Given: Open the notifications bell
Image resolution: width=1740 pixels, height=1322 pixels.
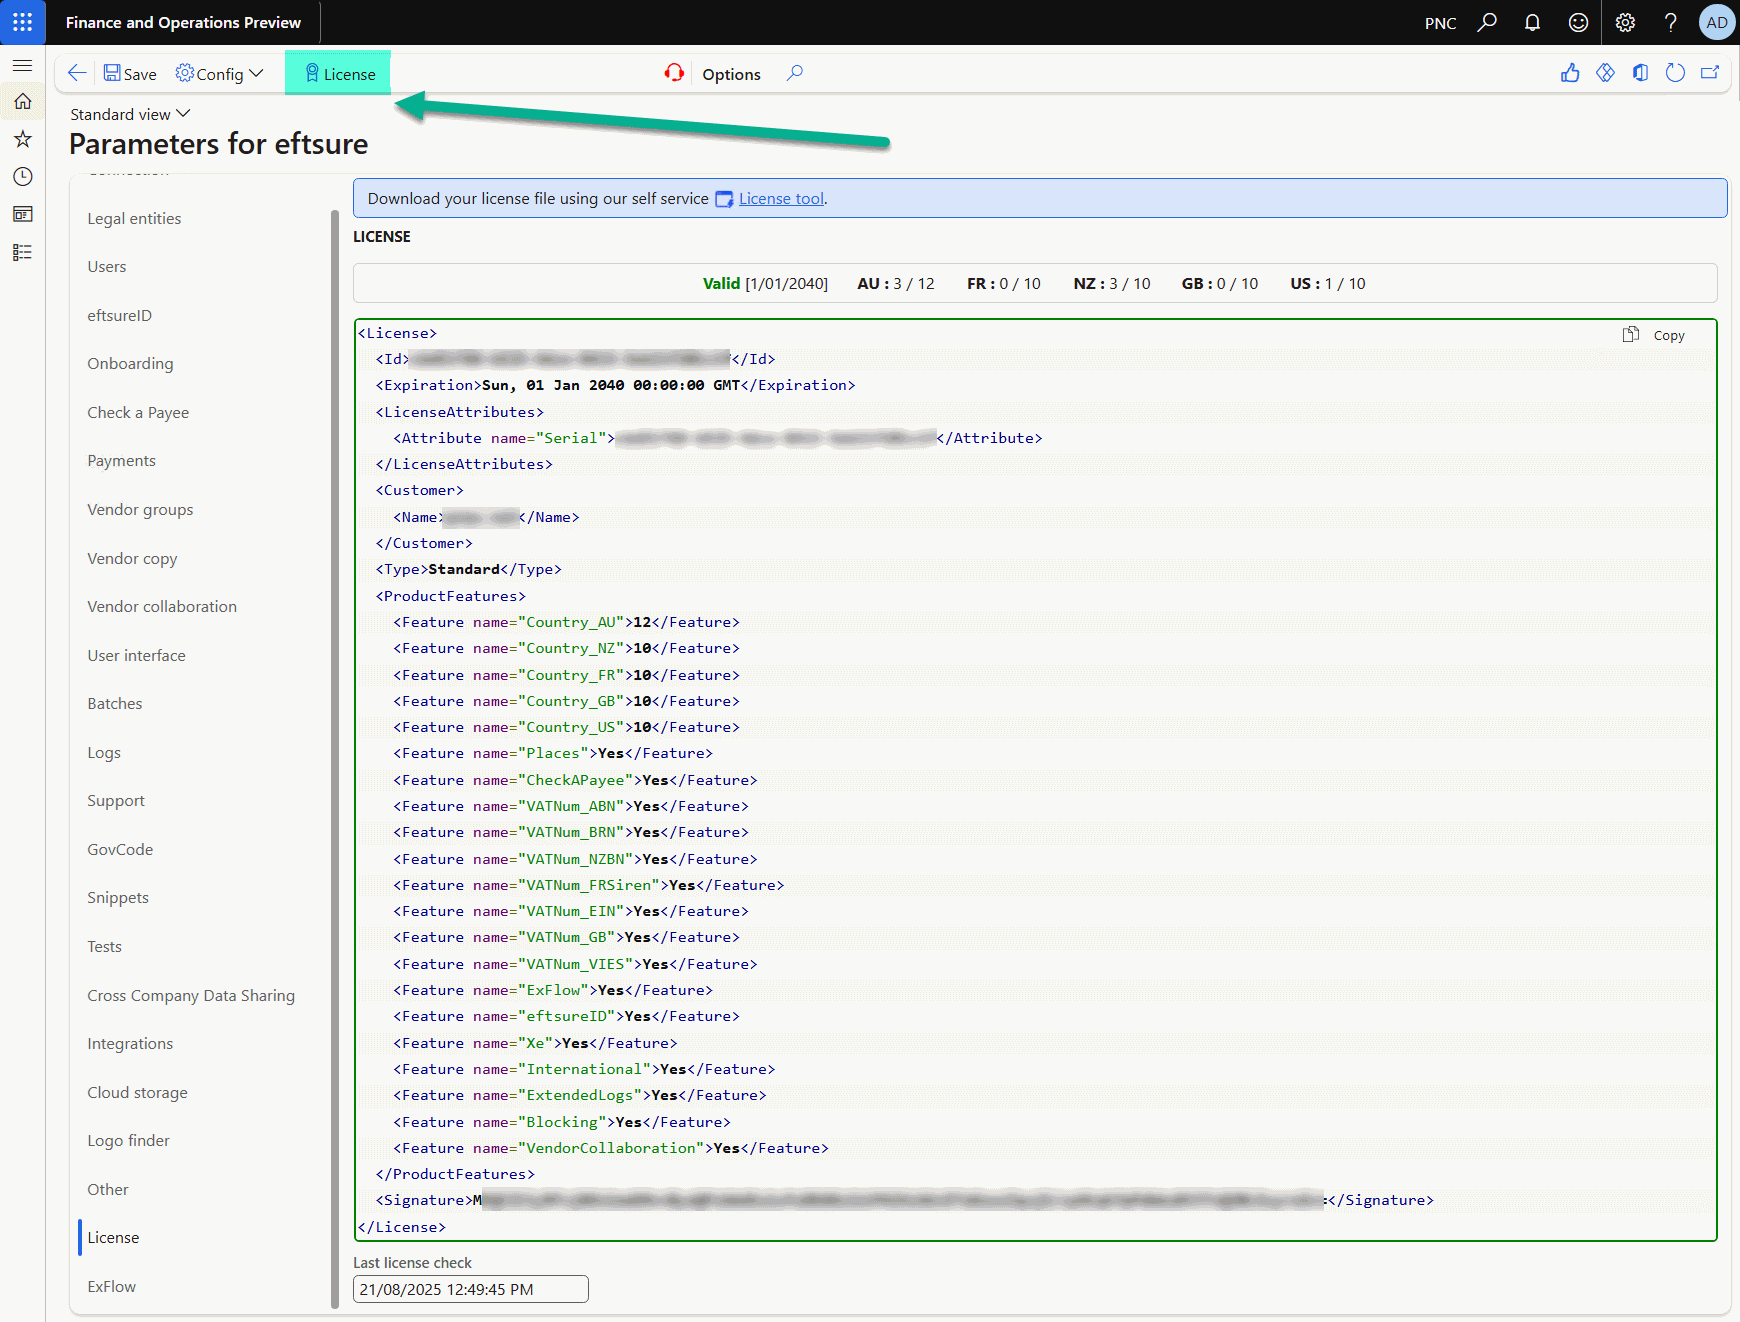Looking at the screenshot, I should 1532,22.
